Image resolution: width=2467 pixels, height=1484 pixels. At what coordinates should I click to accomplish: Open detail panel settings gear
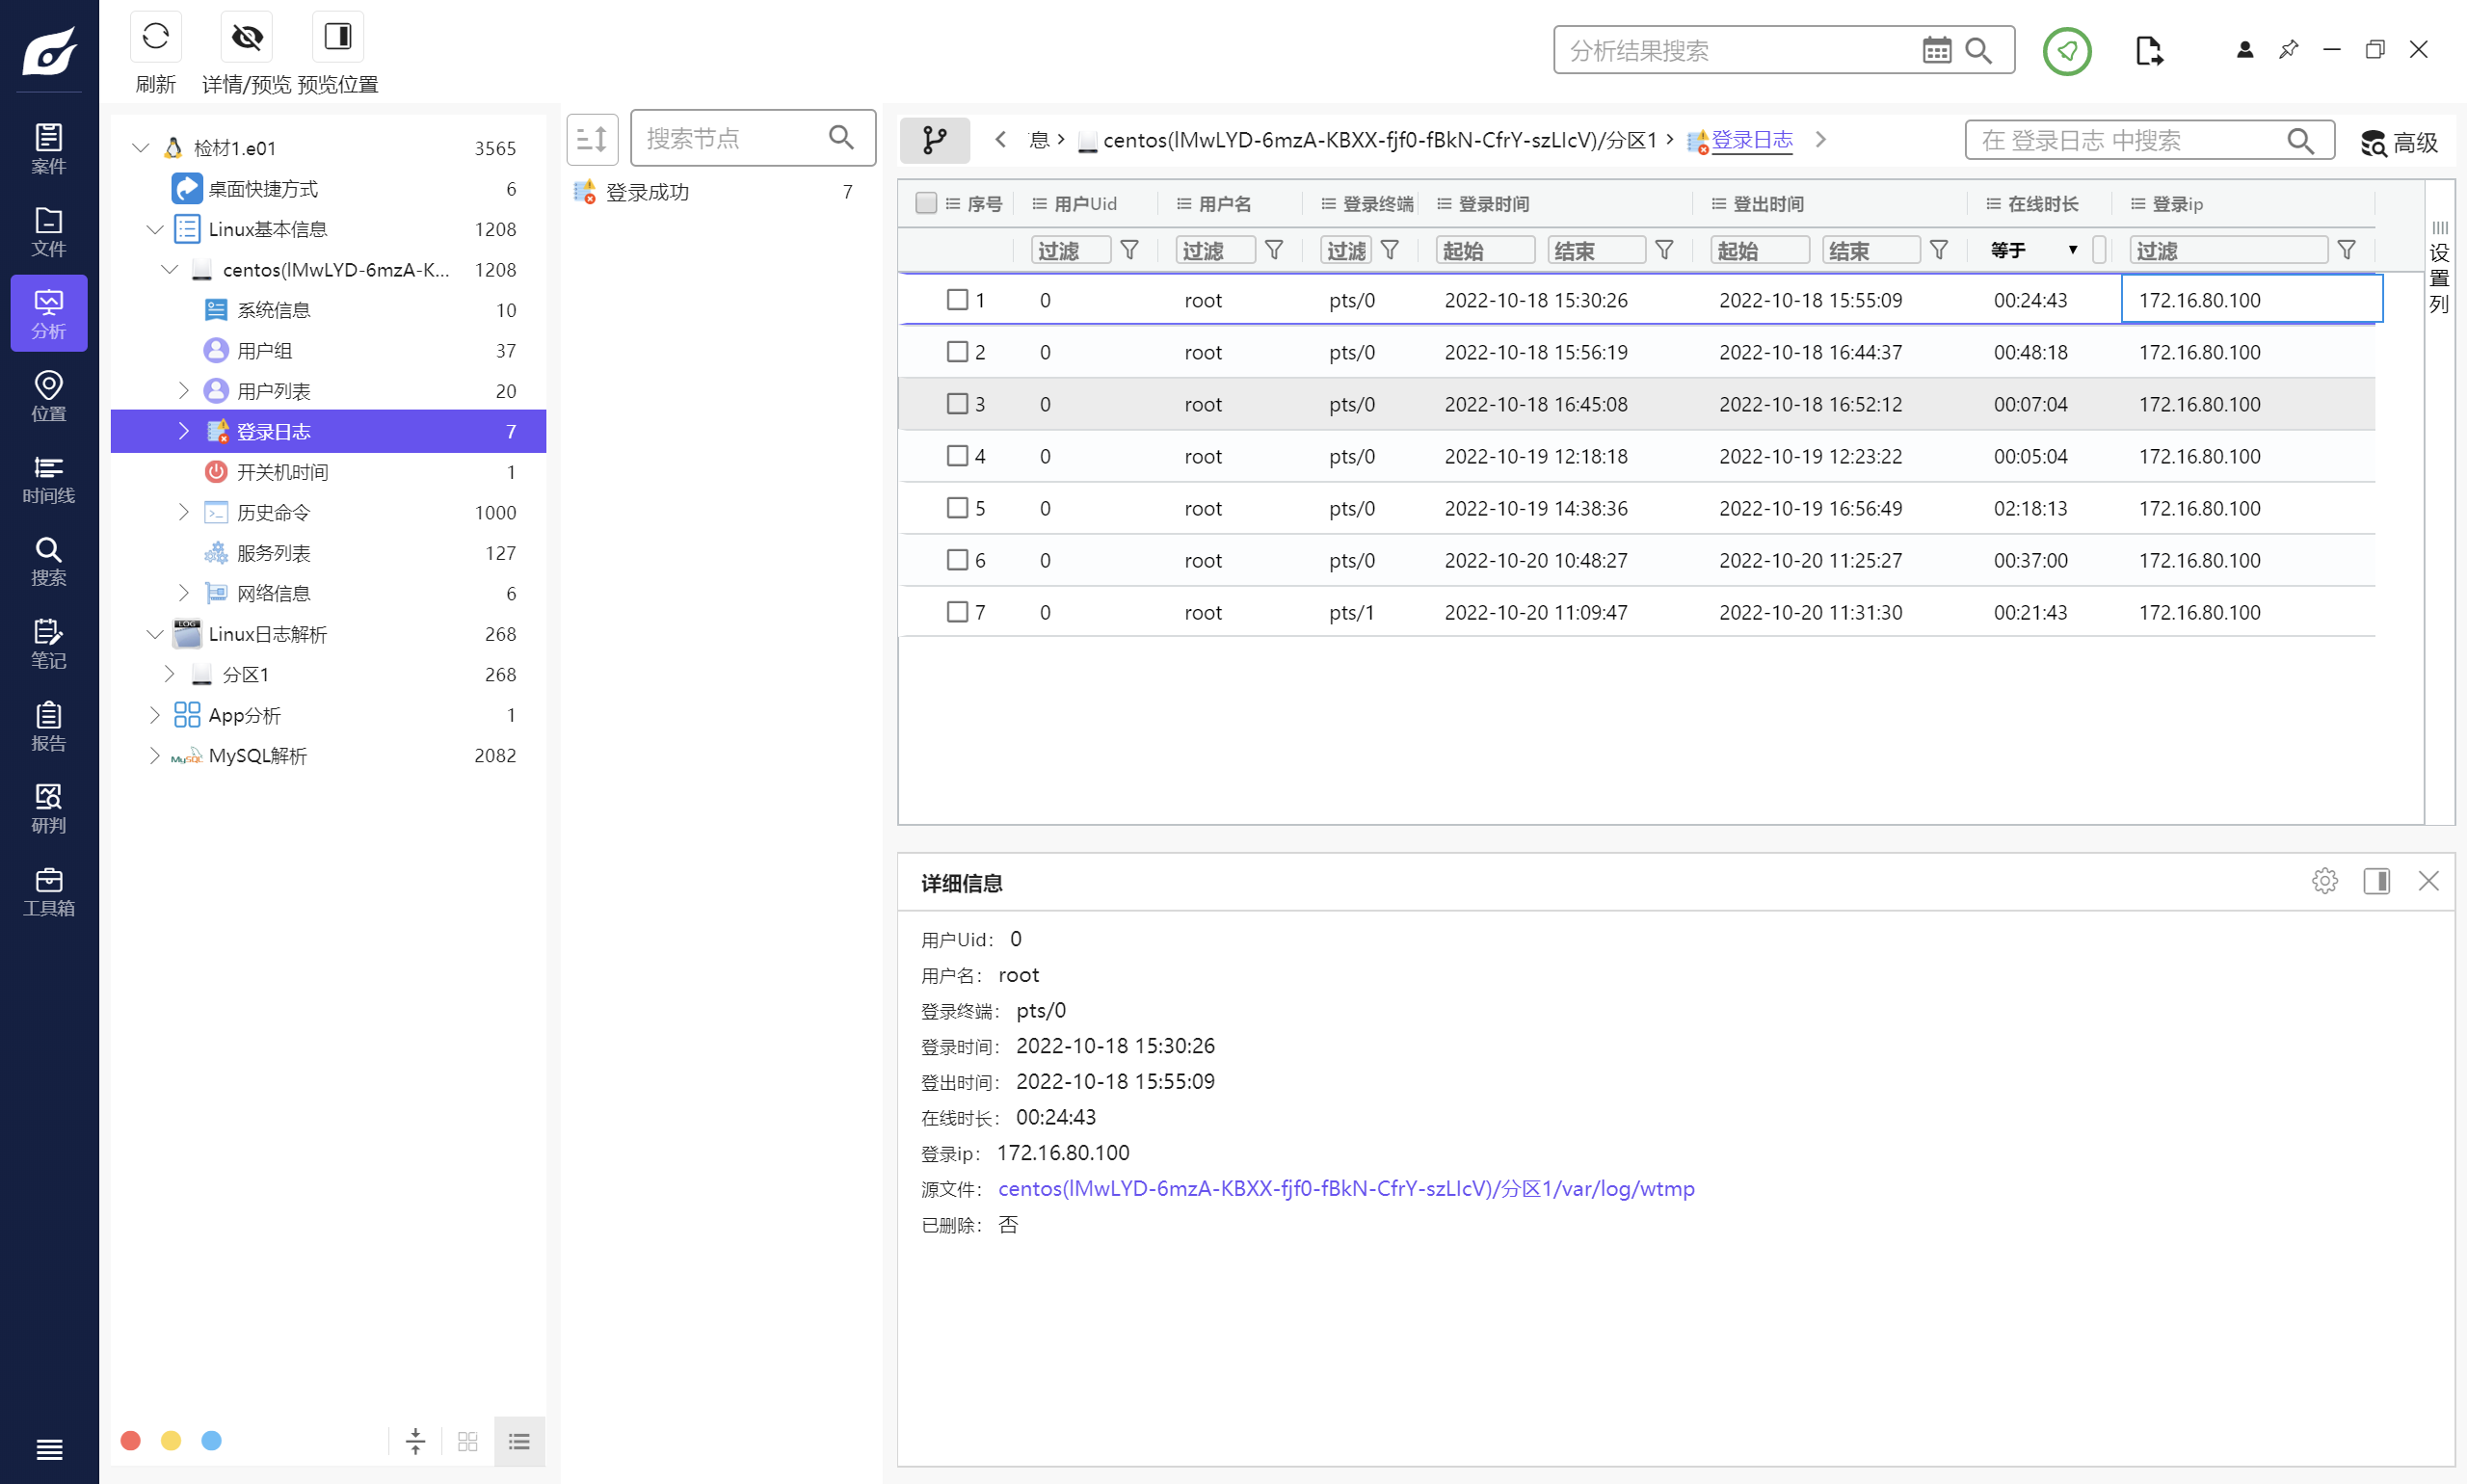[2325, 881]
